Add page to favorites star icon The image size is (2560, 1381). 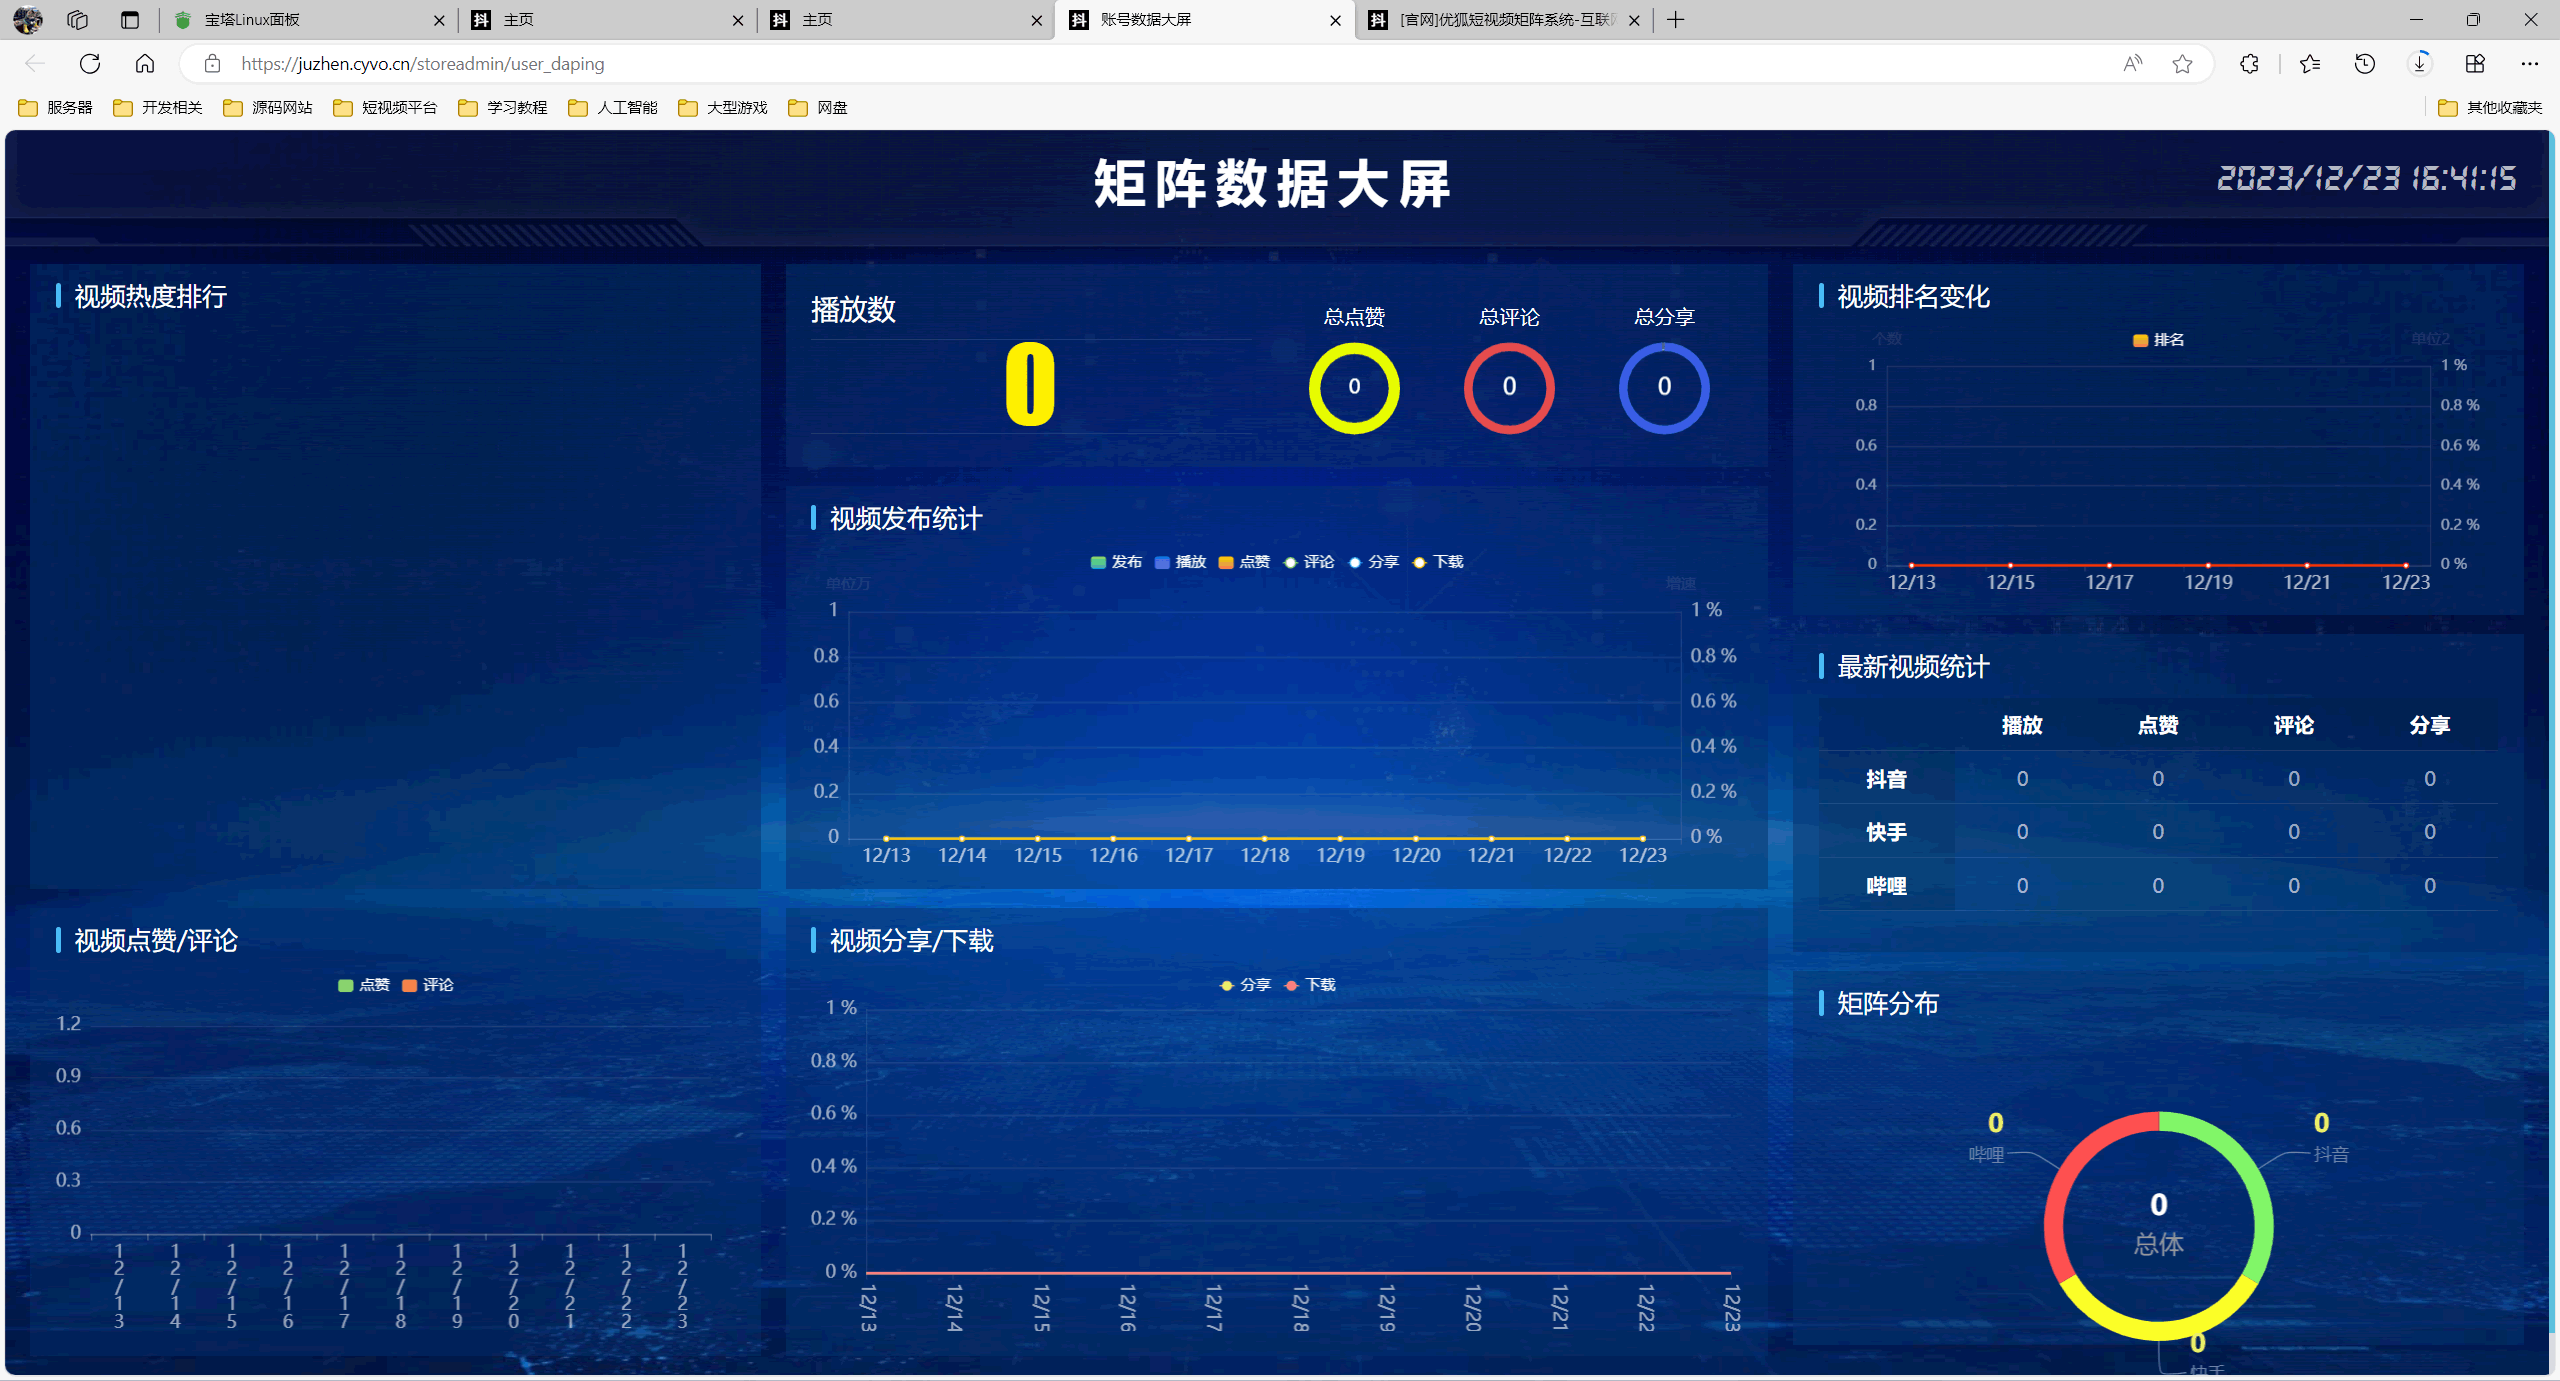pyautogui.click(x=2182, y=64)
